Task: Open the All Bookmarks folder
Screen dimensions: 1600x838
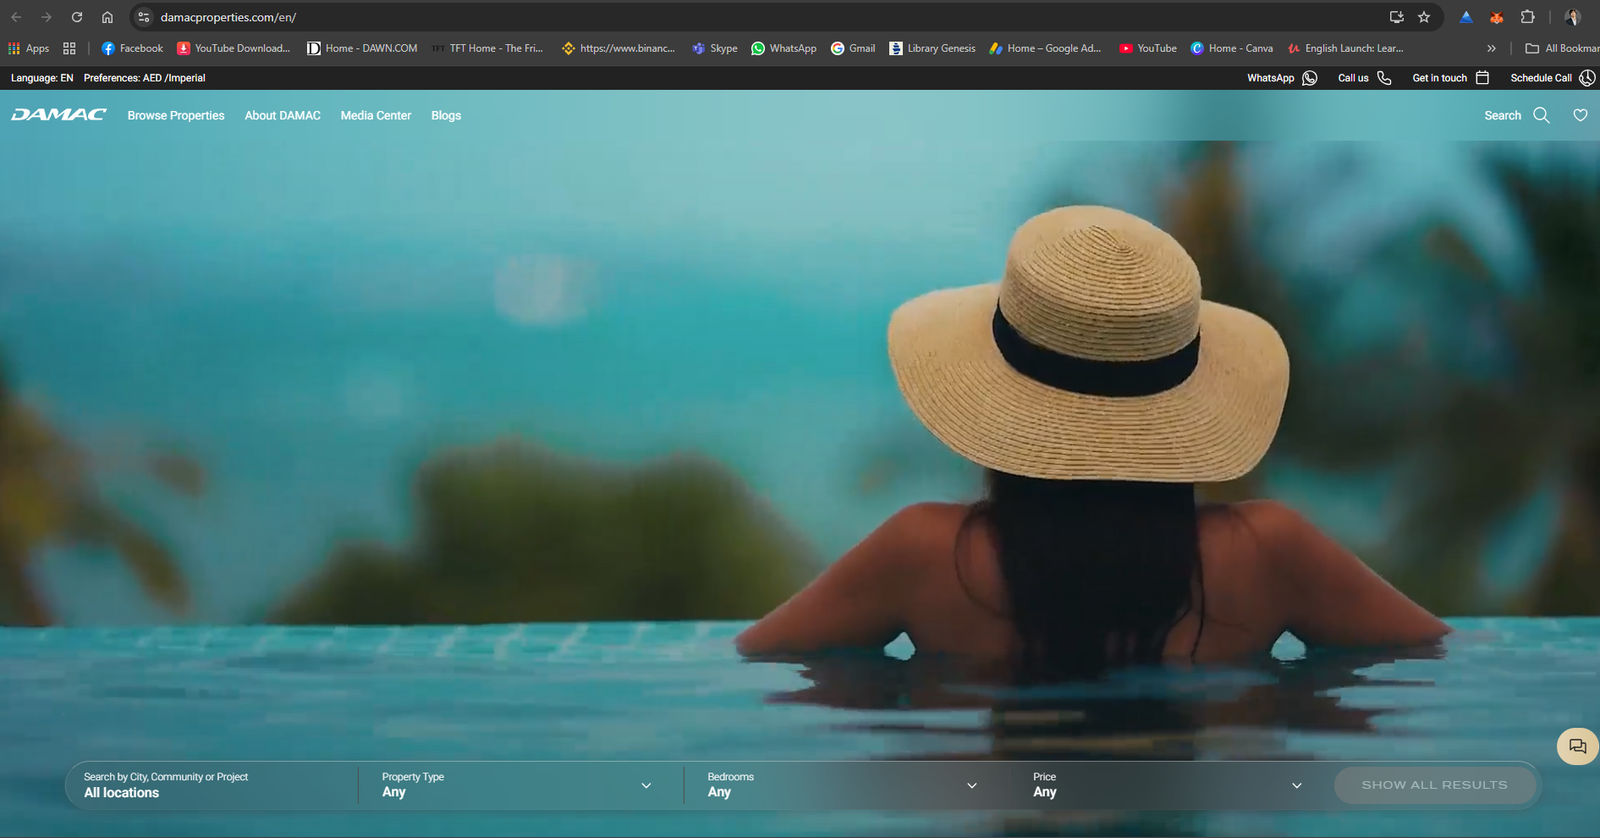Action: 1562,48
